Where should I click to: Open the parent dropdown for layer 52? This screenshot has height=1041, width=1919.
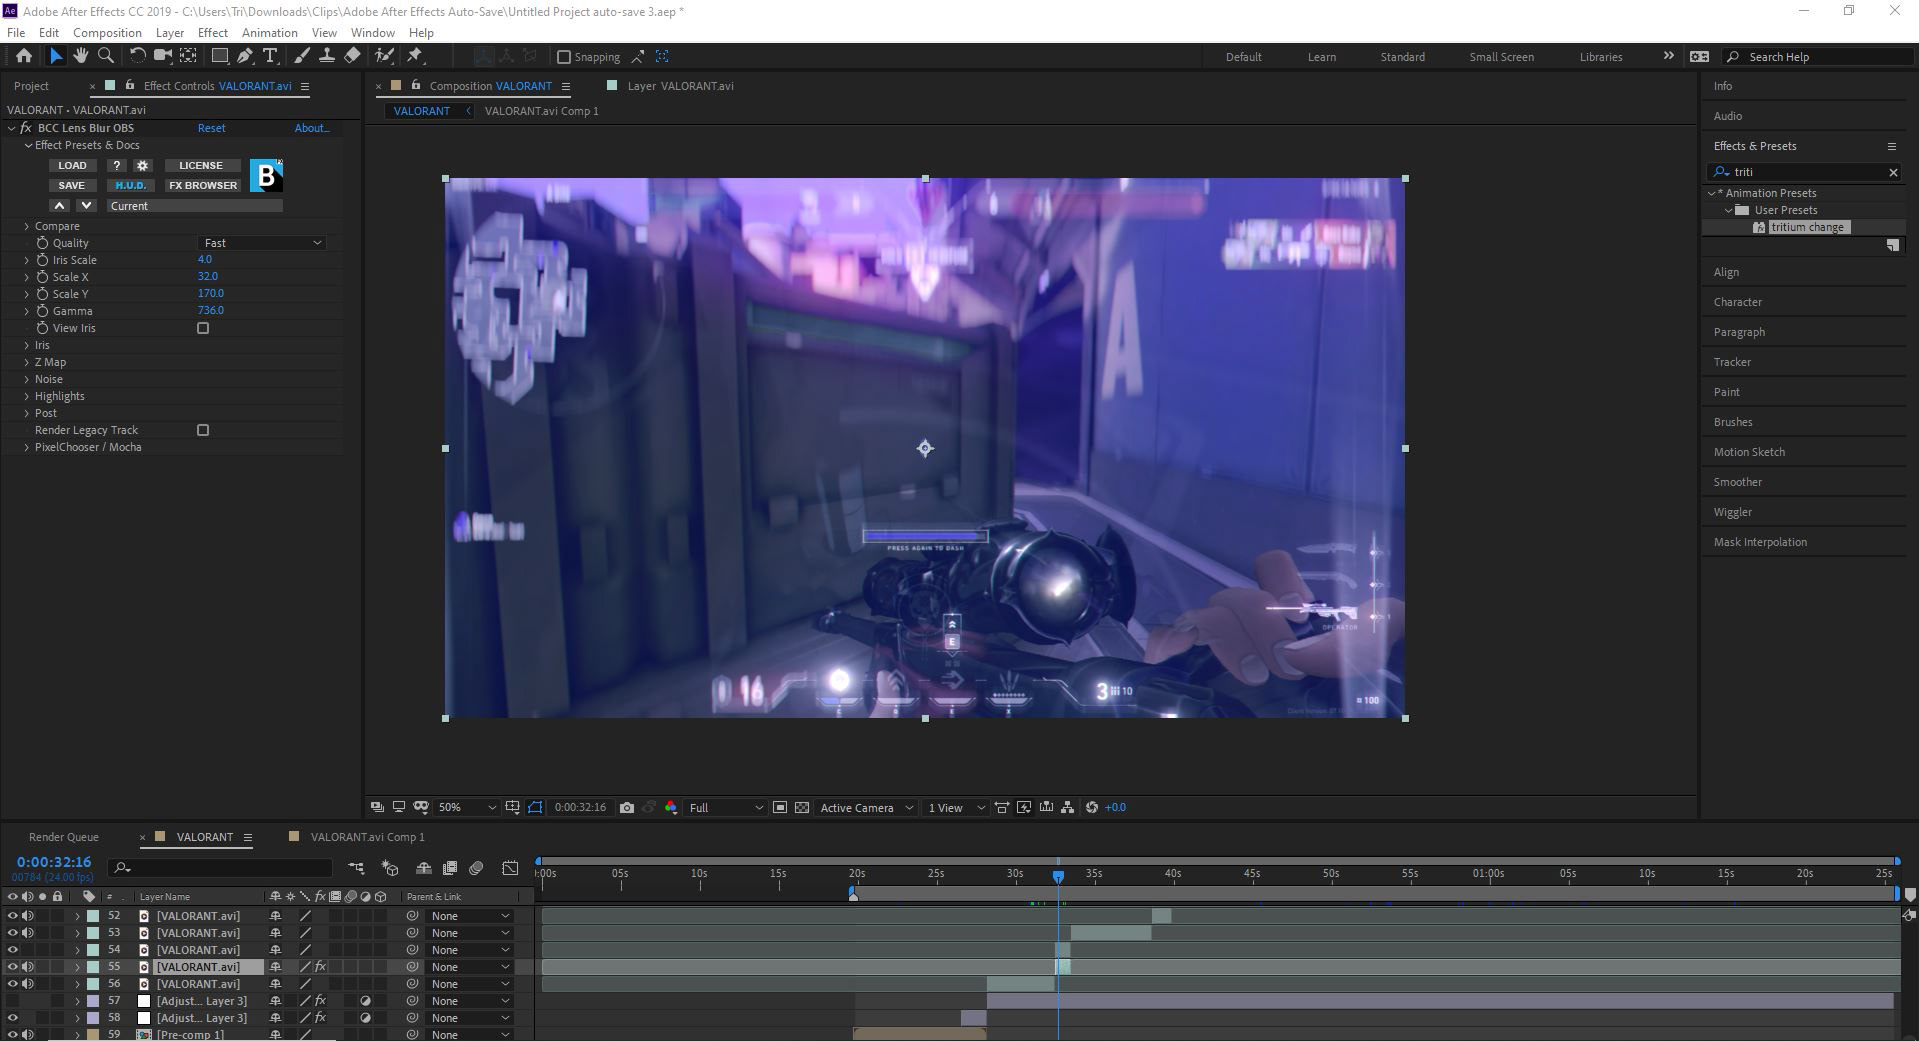coord(470,916)
